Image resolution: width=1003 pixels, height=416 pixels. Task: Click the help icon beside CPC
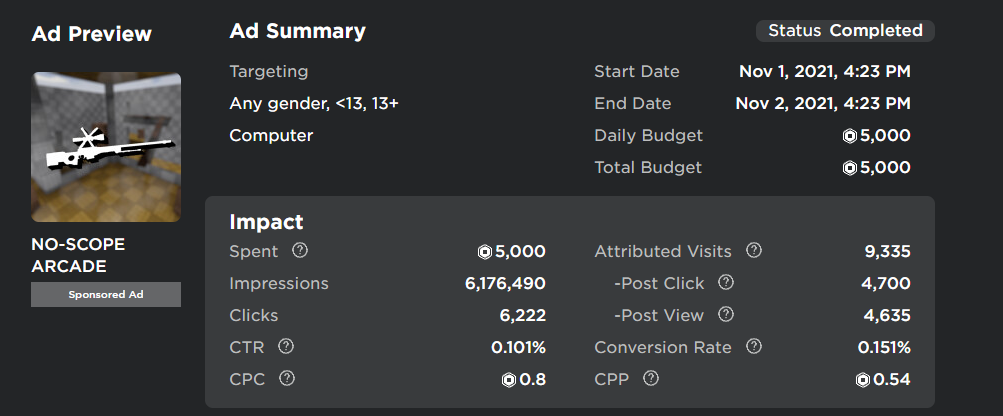click(287, 379)
